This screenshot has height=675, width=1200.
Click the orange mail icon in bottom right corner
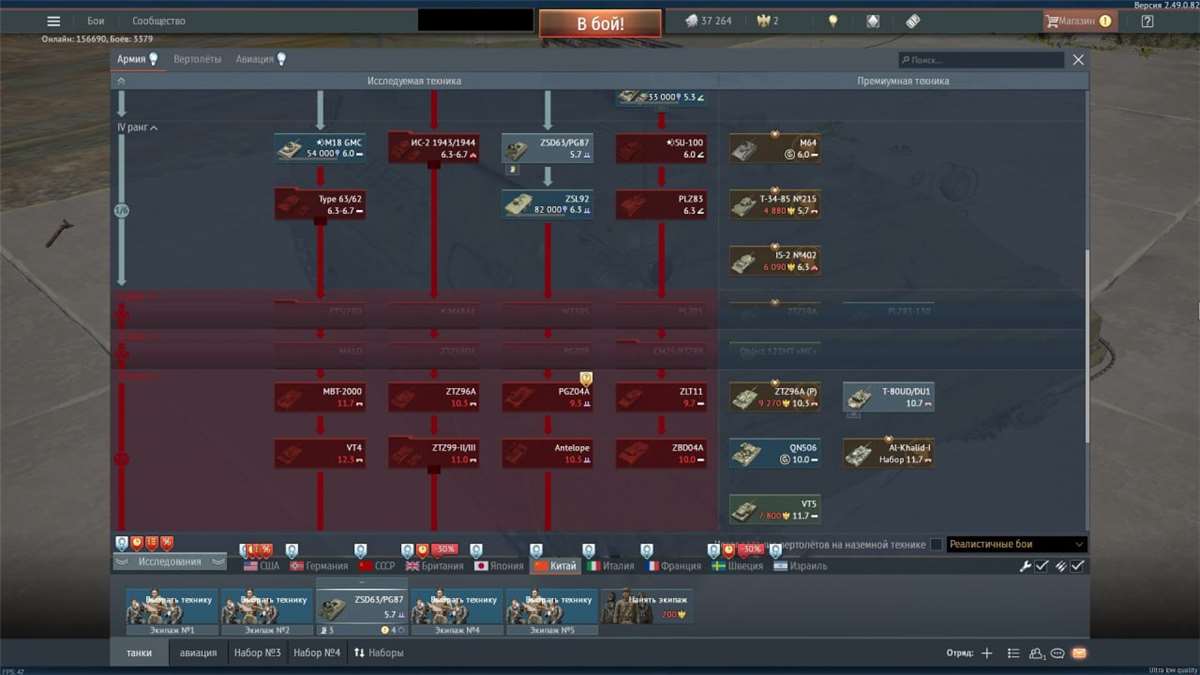[x=1079, y=653]
